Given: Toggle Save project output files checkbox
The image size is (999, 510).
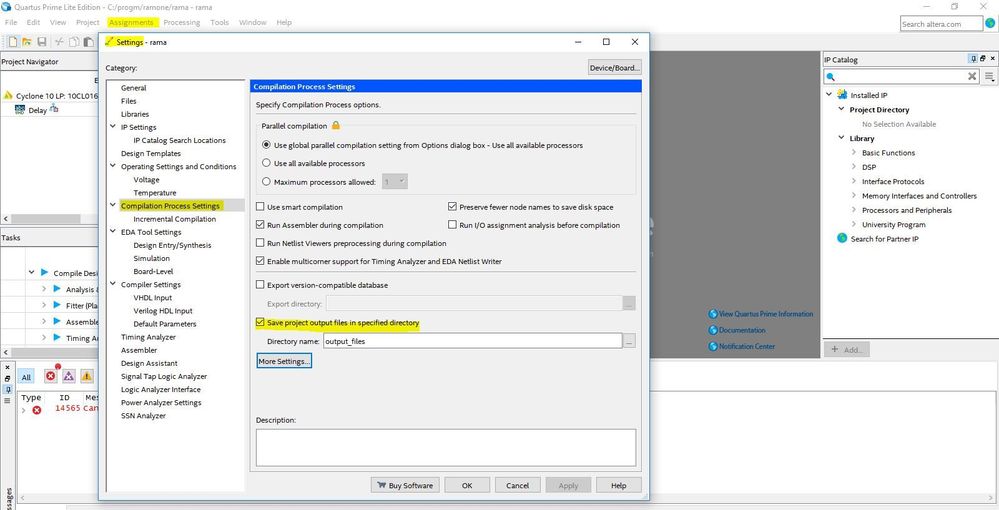Looking at the screenshot, I should tap(260, 323).
